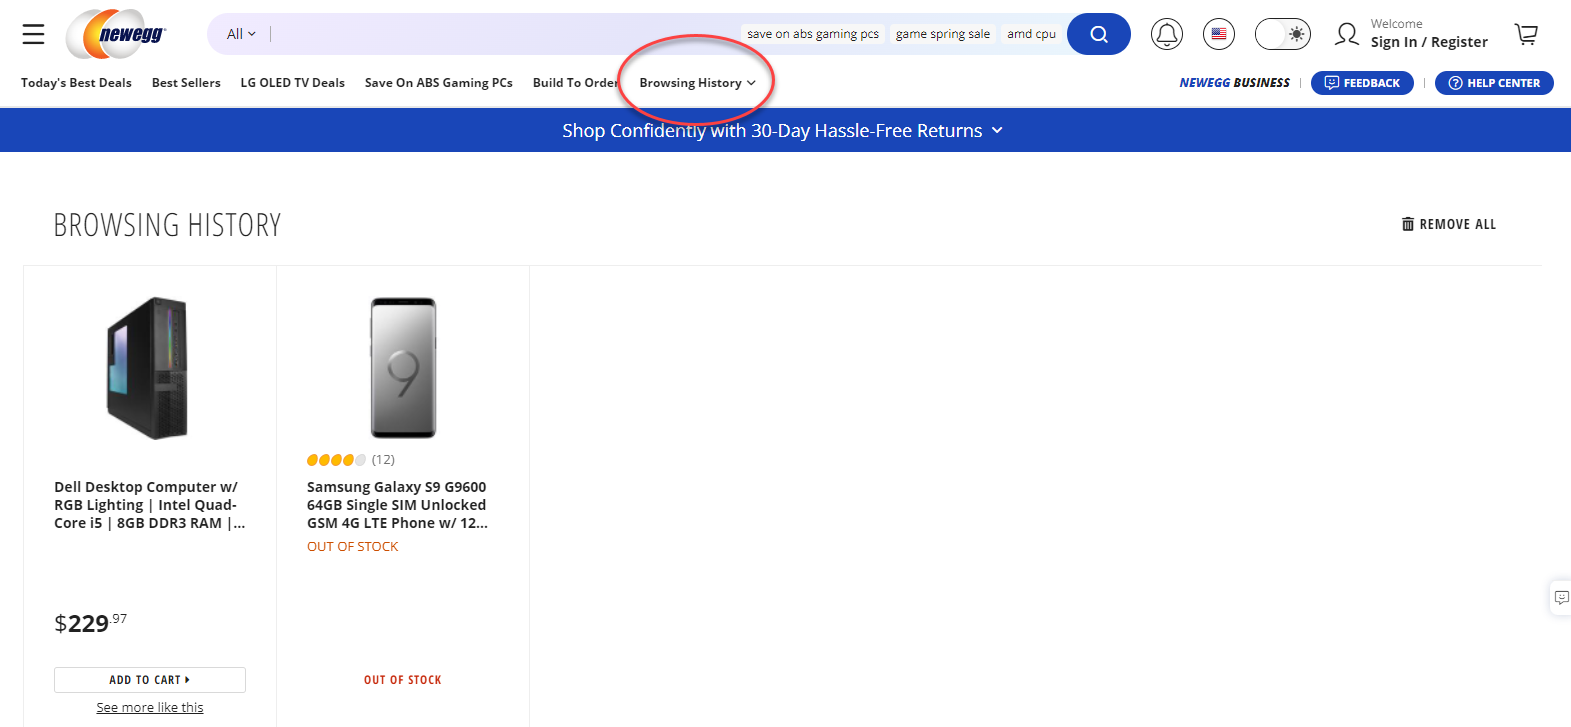Go to Newegg home via logo
The height and width of the screenshot is (727, 1571).
[x=117, y=34]
